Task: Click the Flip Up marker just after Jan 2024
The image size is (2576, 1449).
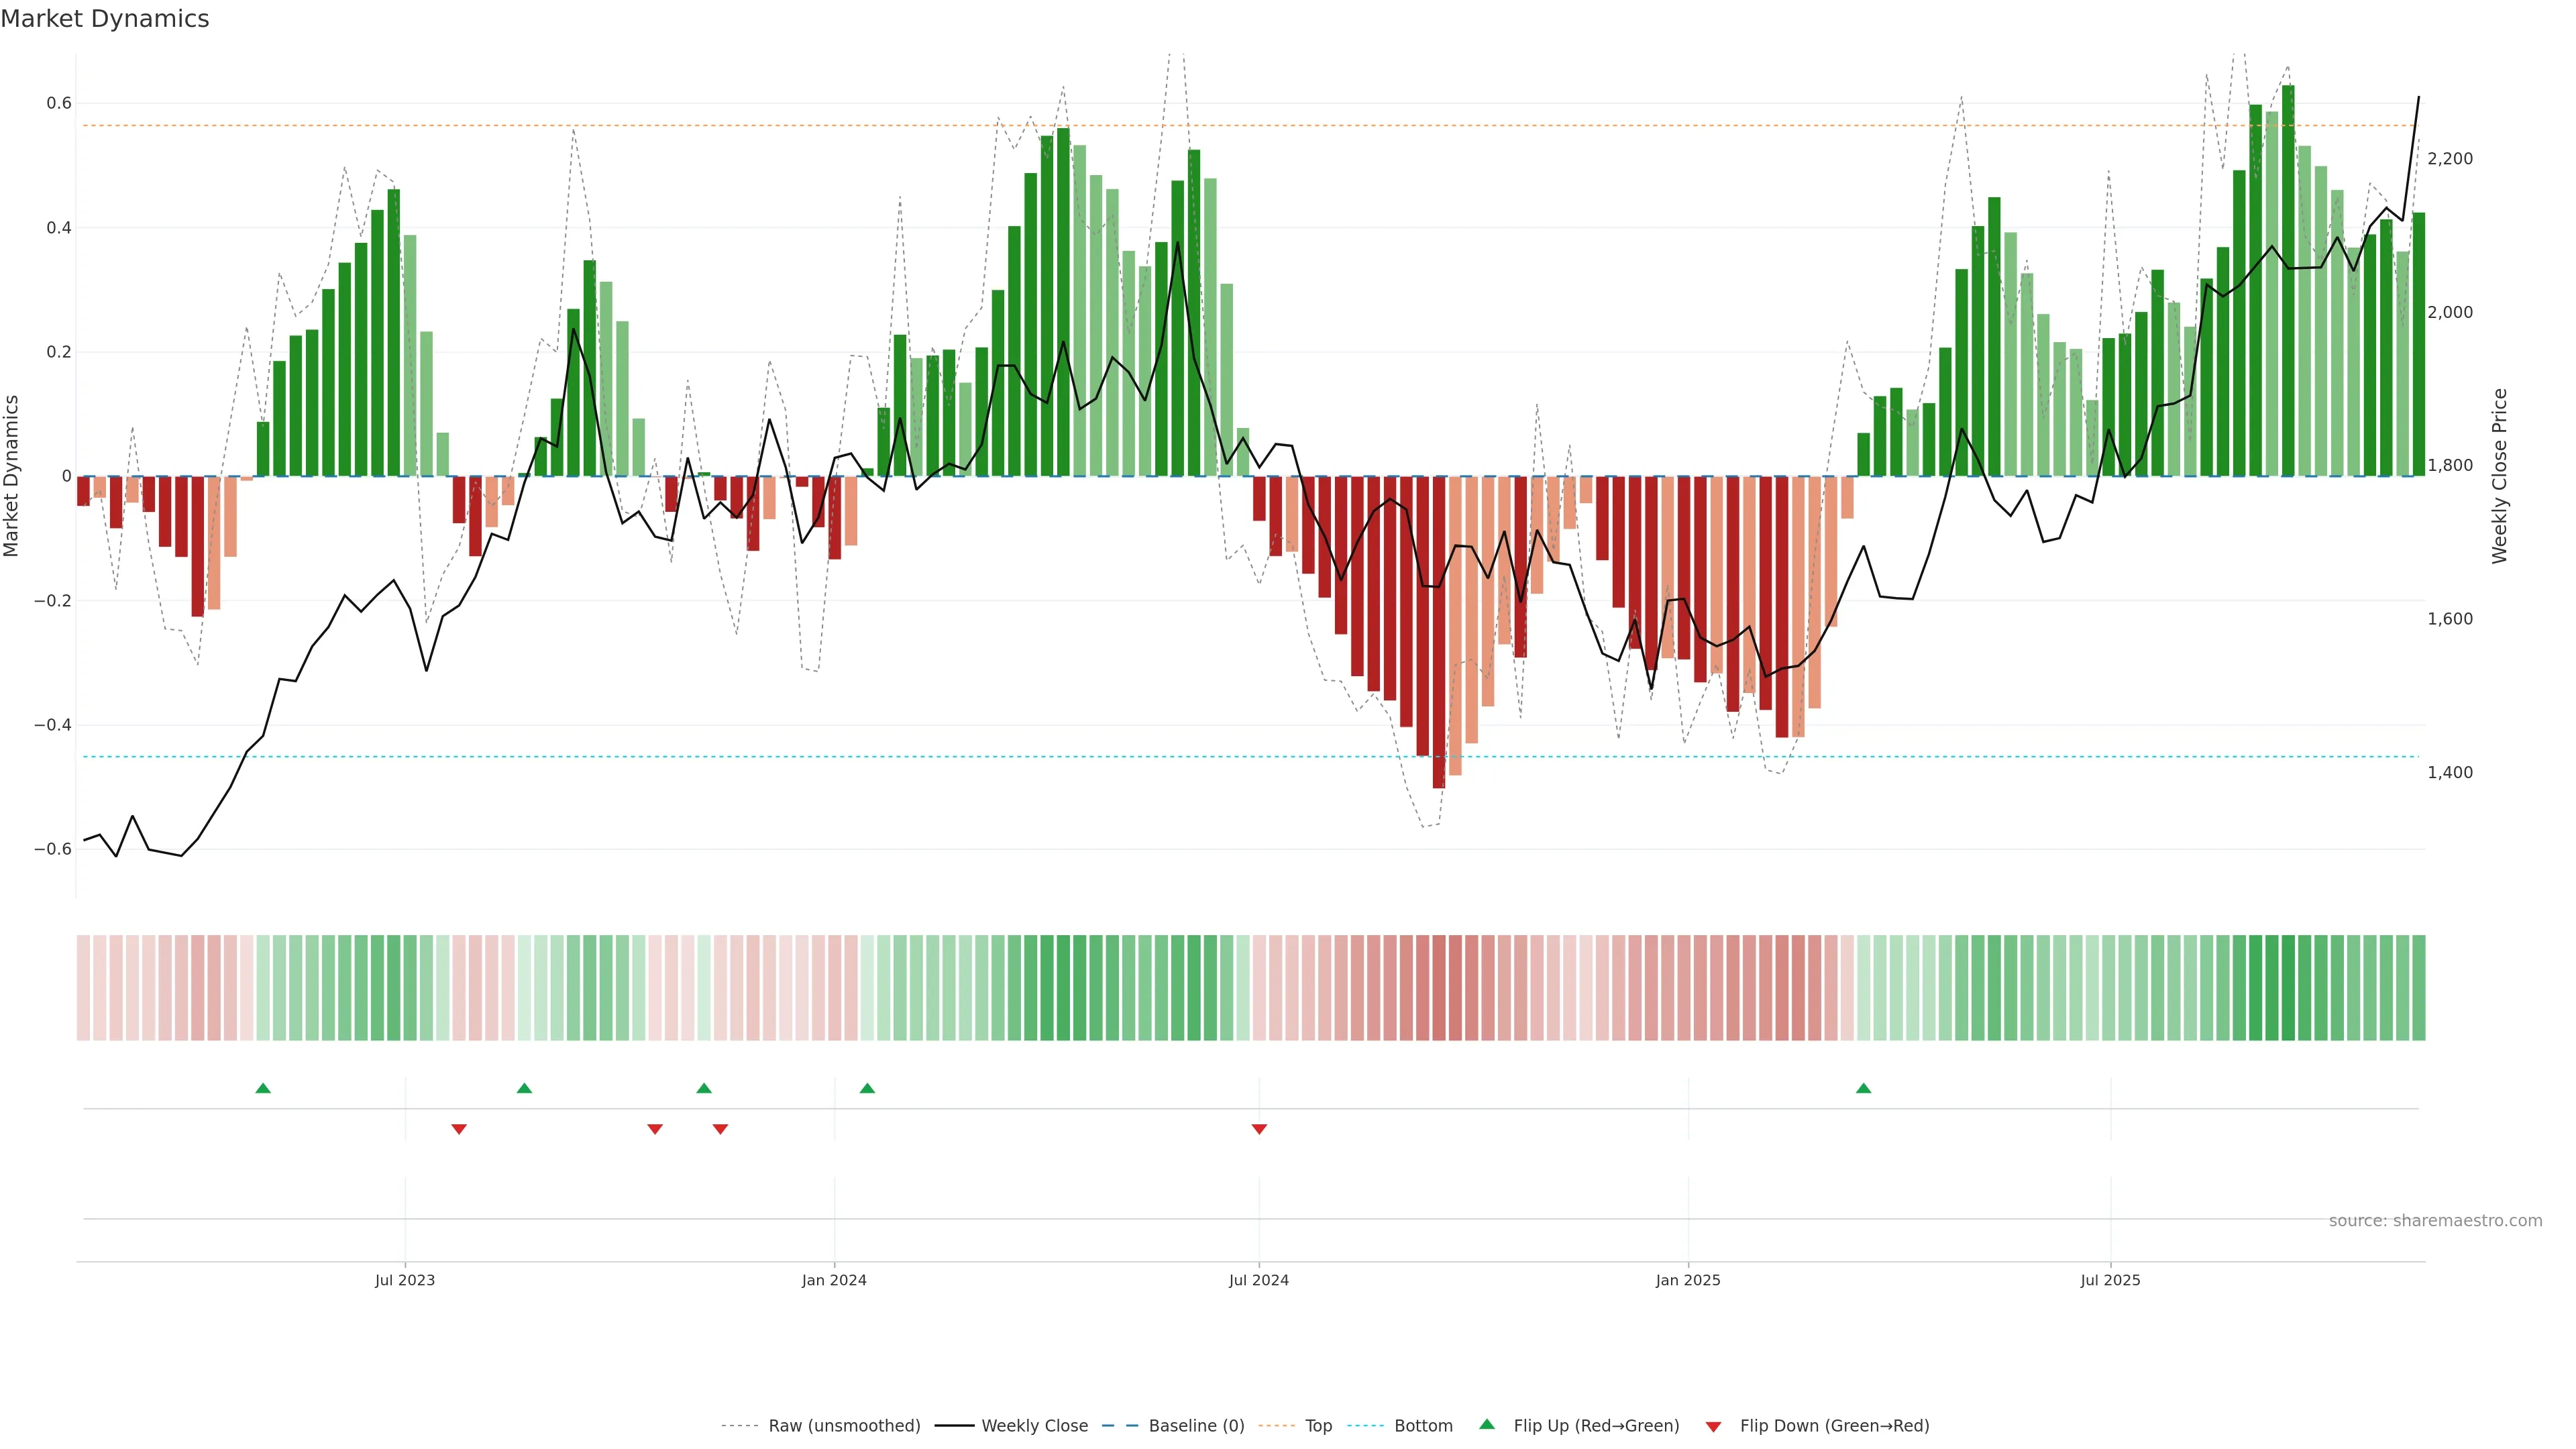Action: [x=867, y=1088]
